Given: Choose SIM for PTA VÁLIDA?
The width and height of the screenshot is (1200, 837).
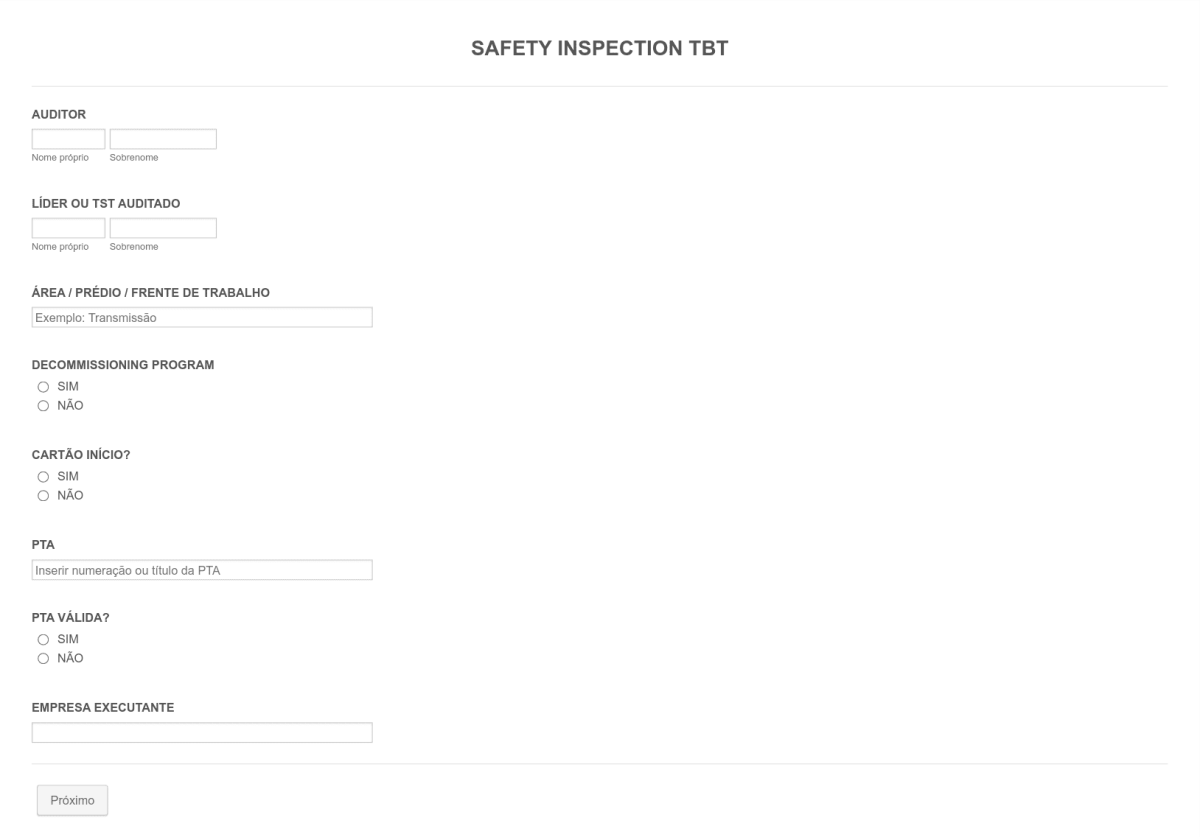Looking at the screenshot, I should coord(42,638).
